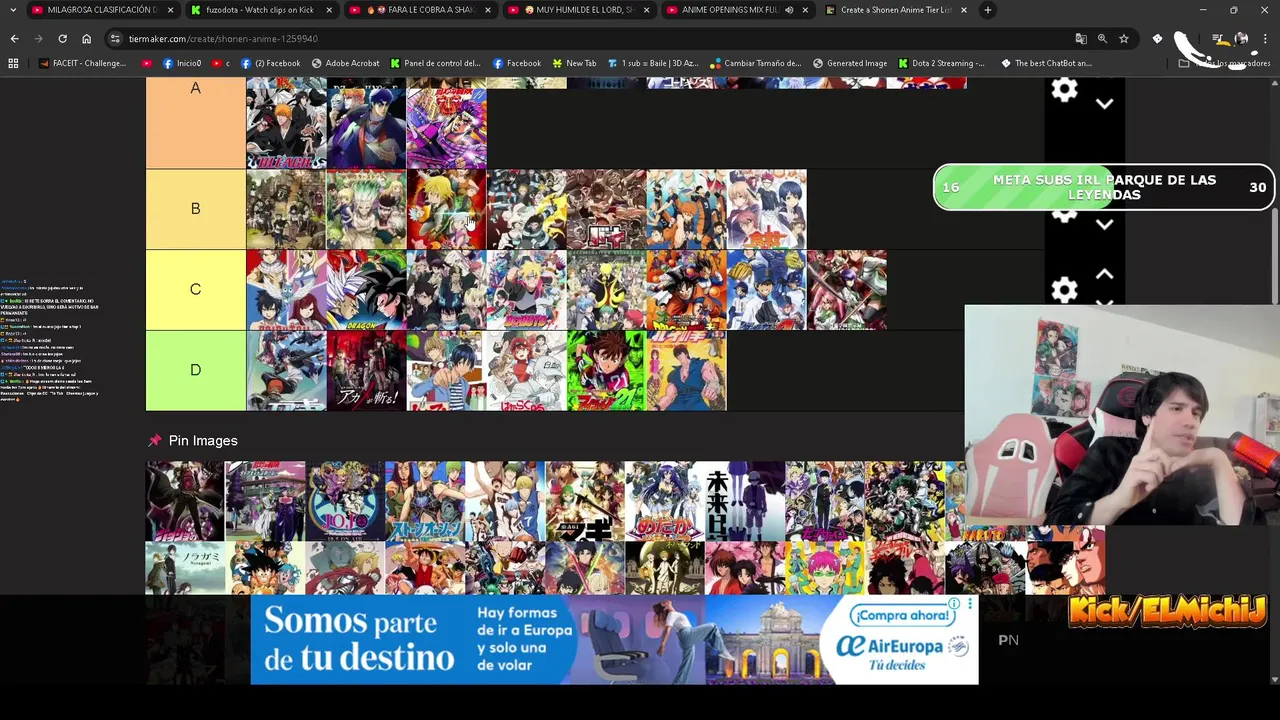
Task: Reload the TierMaker page
Action: click(62, 38)
